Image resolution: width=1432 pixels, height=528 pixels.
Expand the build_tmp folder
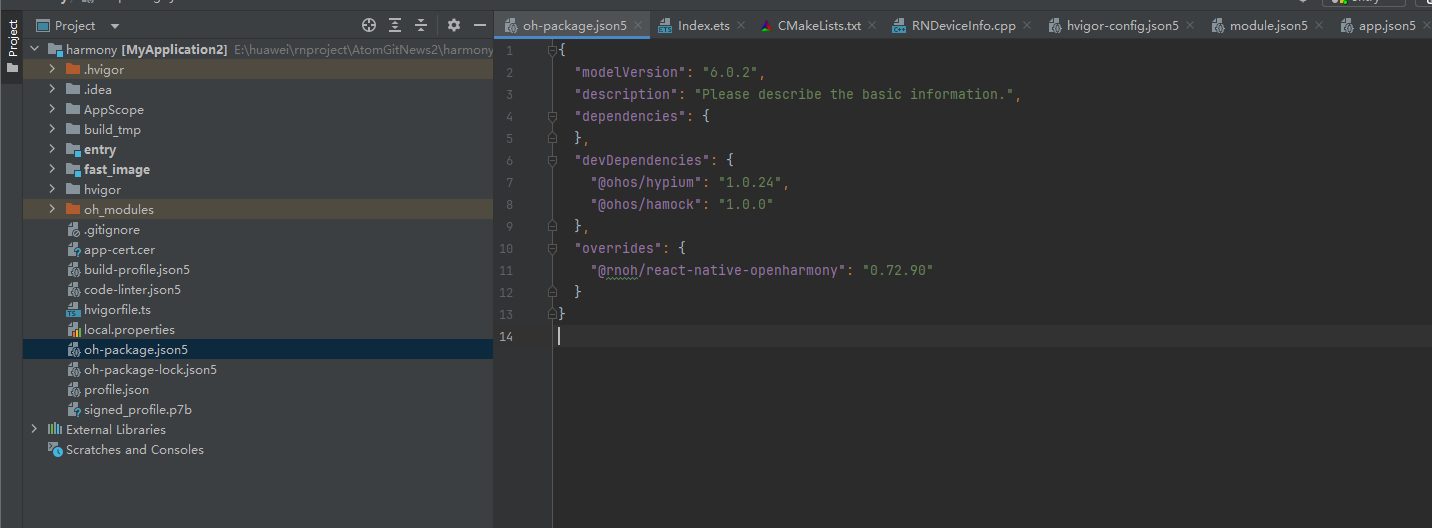click(x=53, y=130)
